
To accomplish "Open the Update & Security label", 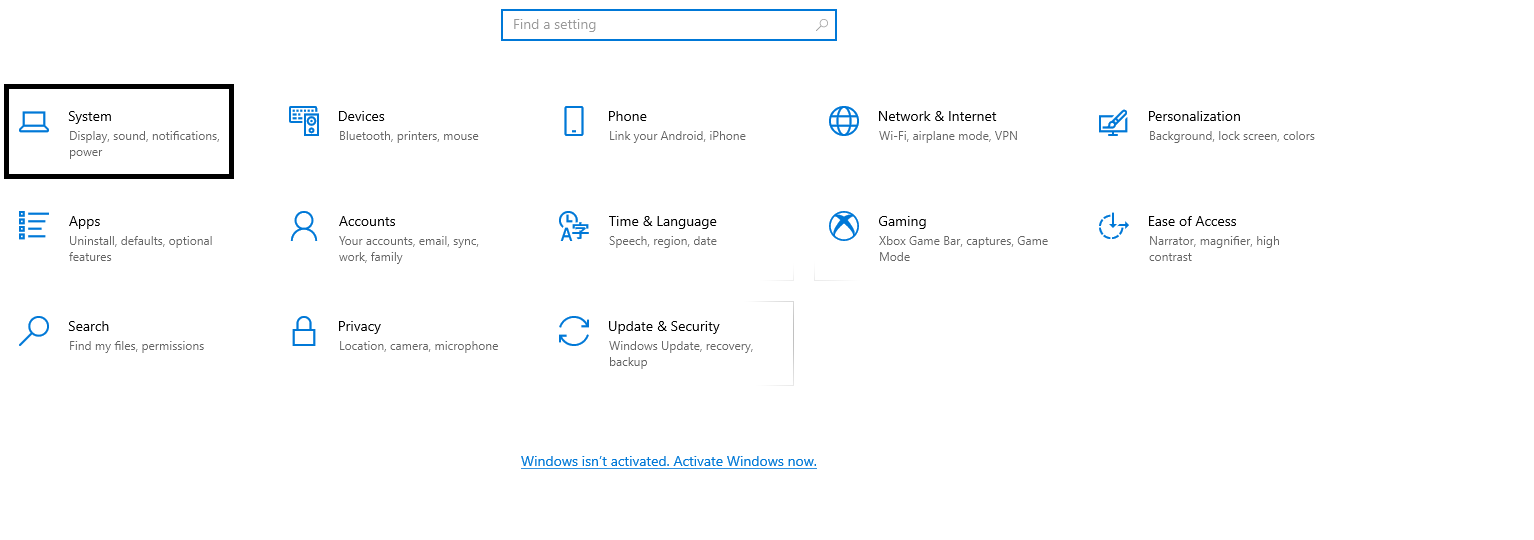I will 664,326.
